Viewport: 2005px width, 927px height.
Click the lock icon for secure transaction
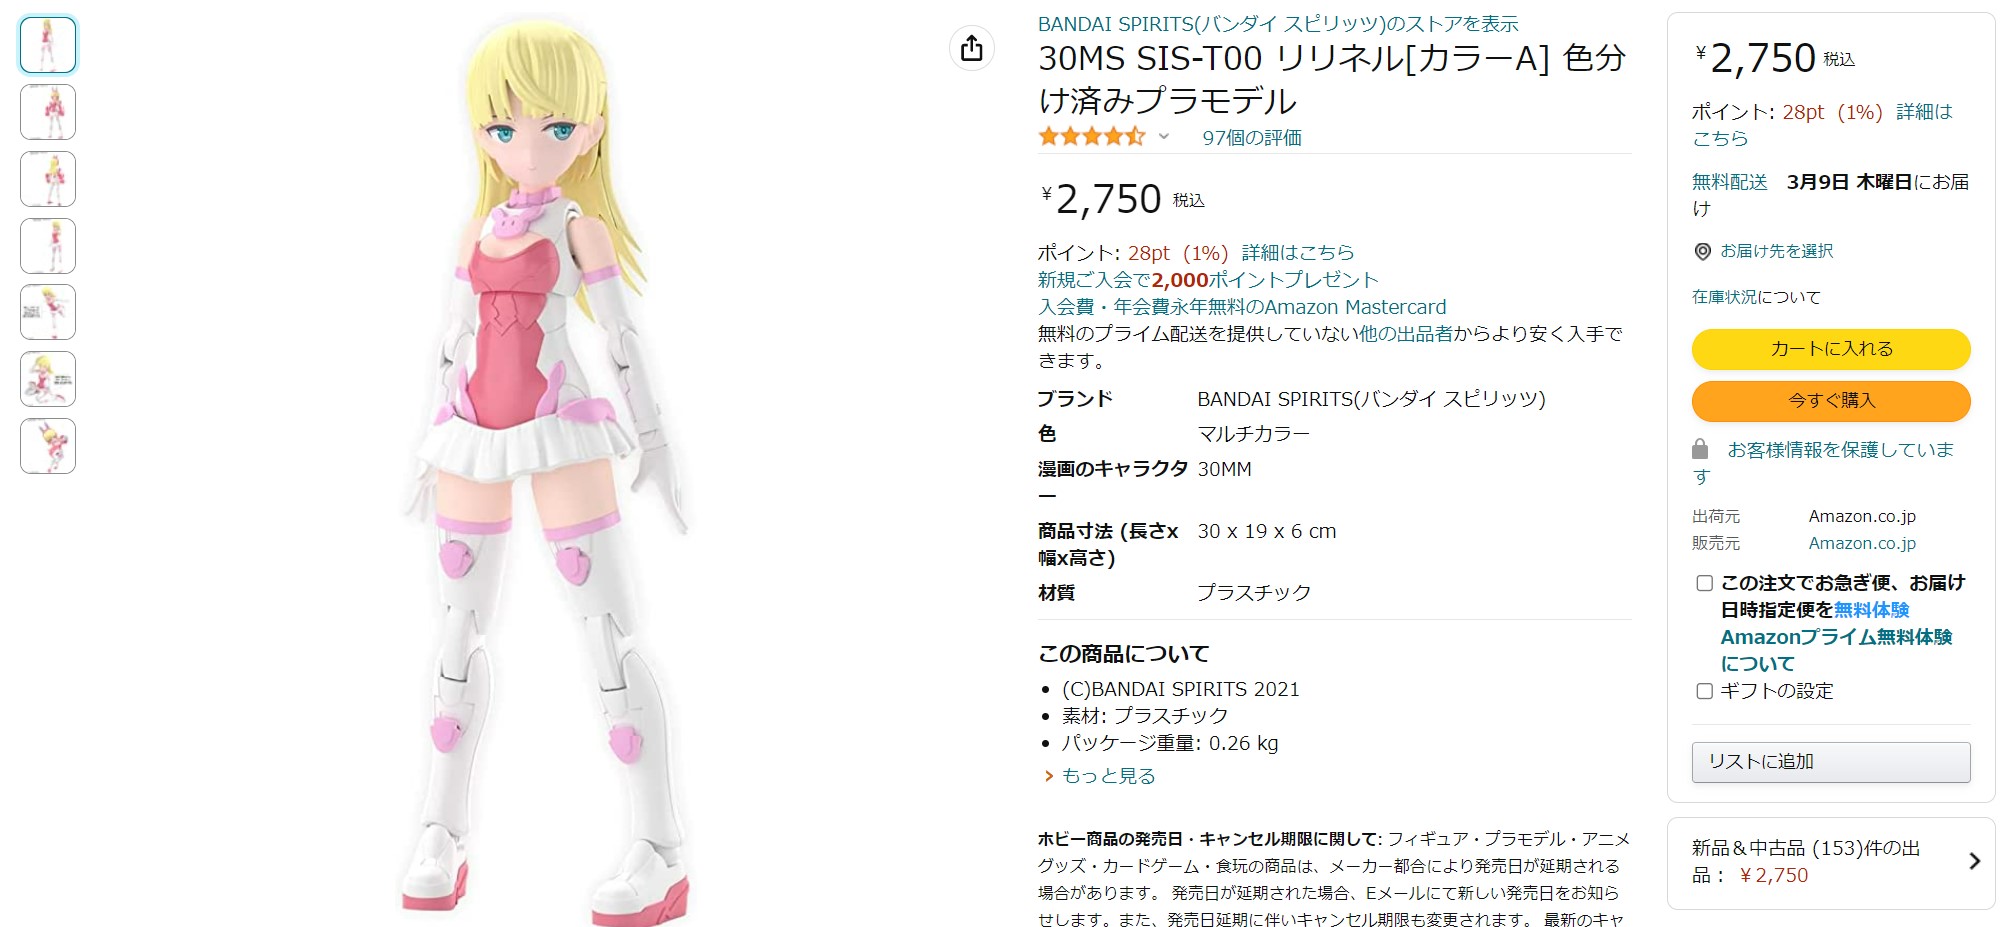point(1700,449)
